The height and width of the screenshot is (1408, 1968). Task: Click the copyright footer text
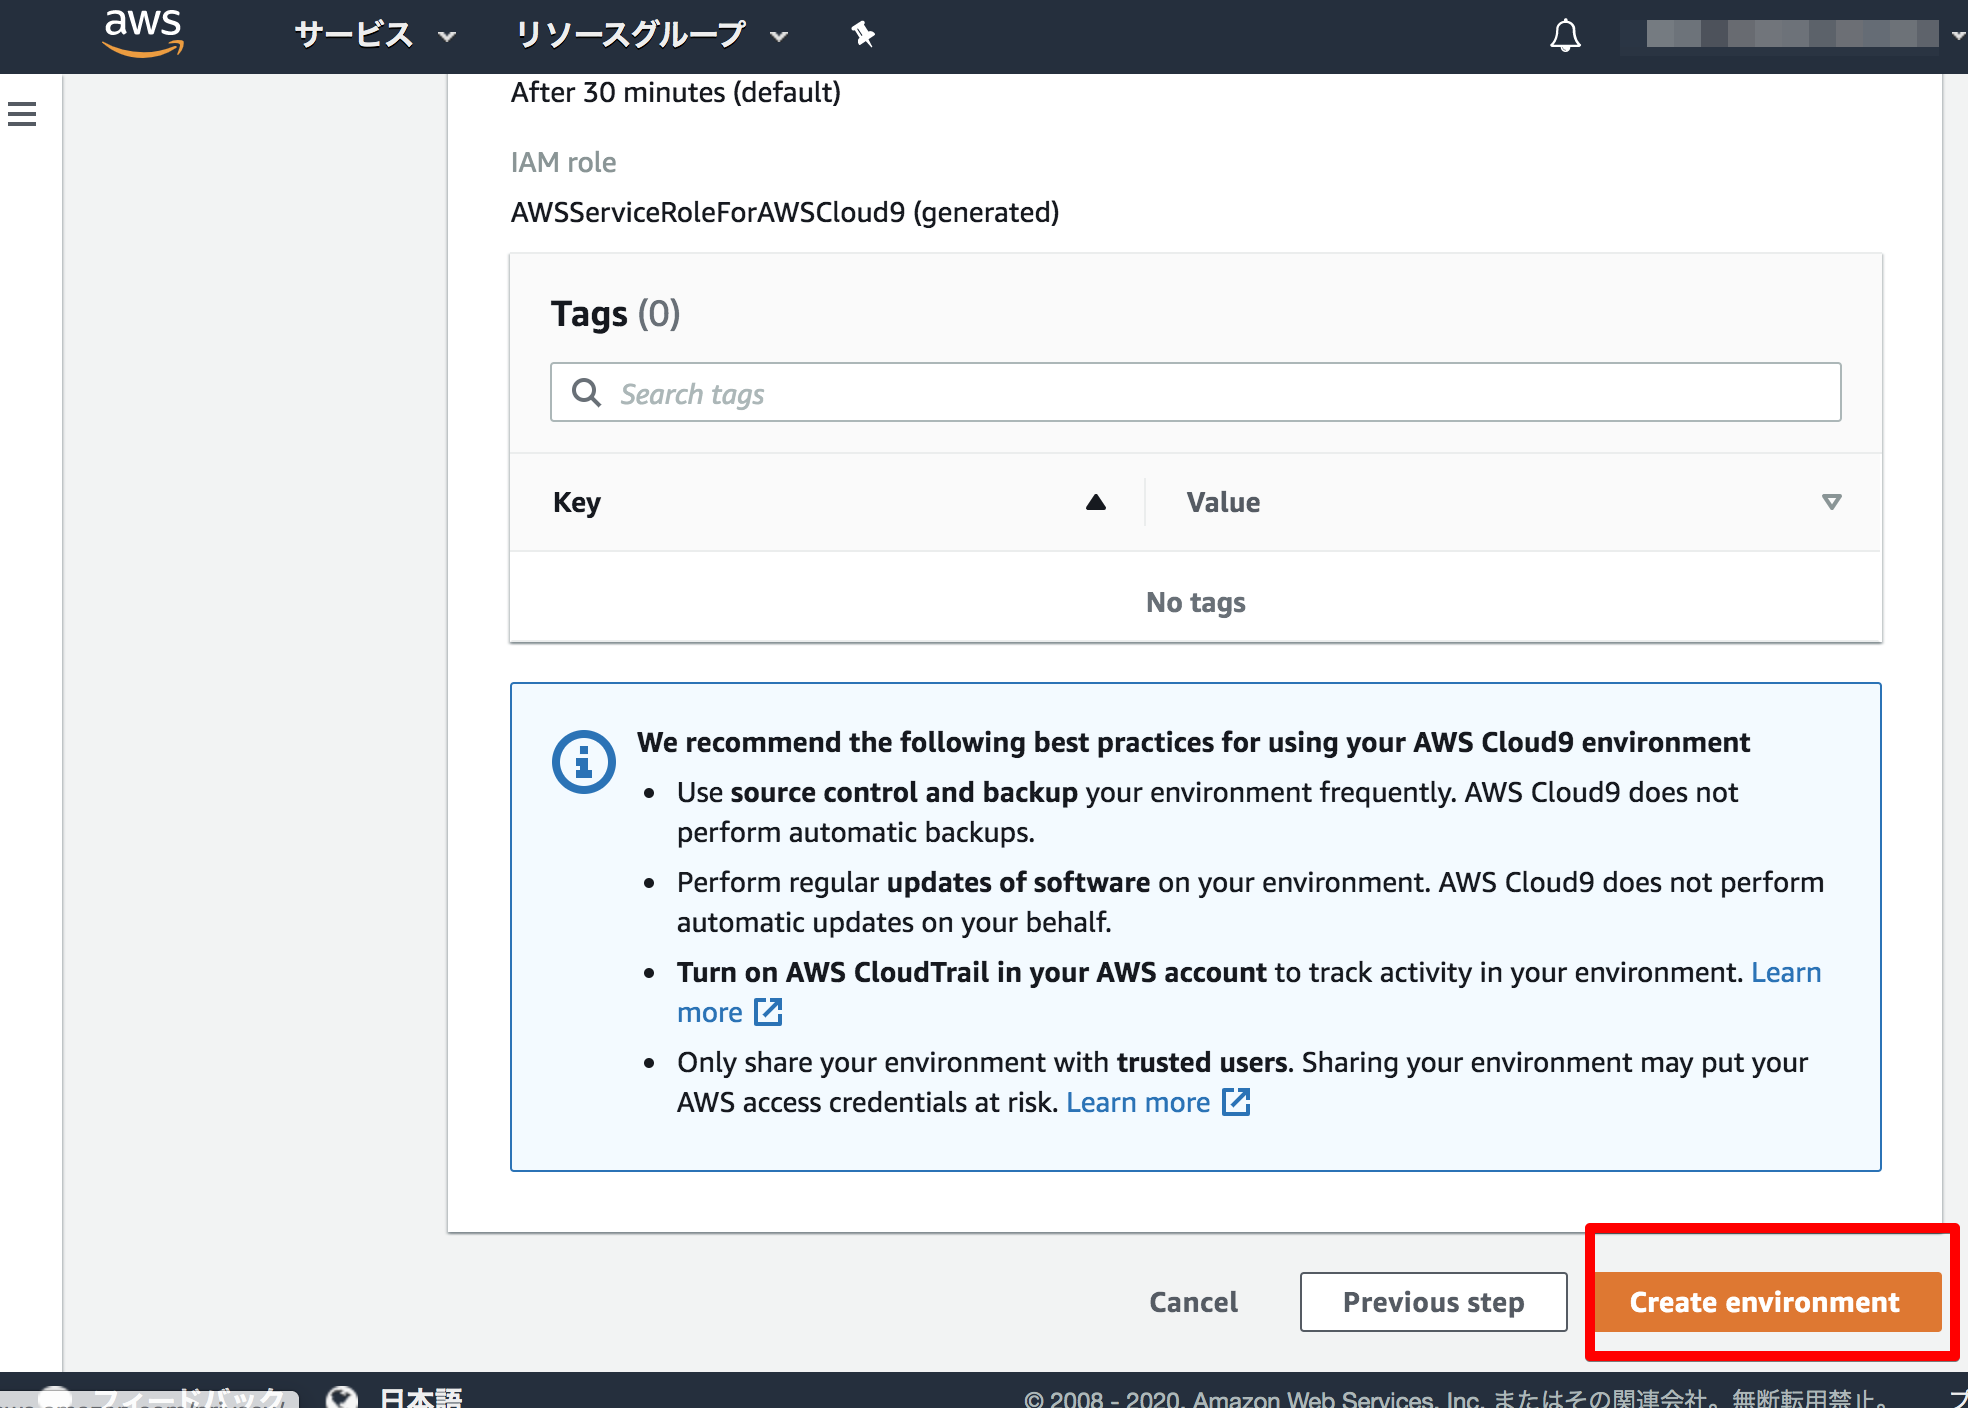(x=1458, y=1397)
